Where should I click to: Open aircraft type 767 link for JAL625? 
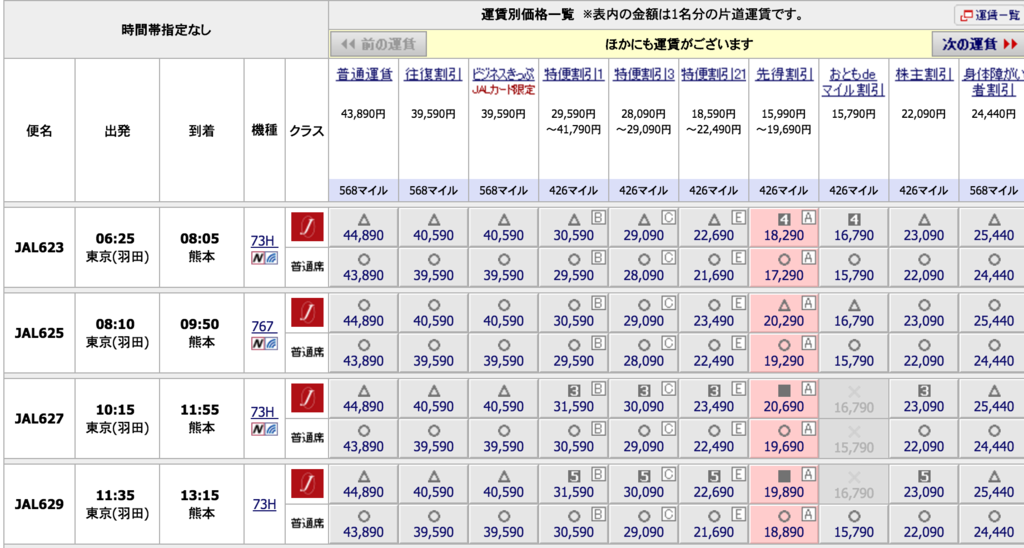click(x=264, y=327)
